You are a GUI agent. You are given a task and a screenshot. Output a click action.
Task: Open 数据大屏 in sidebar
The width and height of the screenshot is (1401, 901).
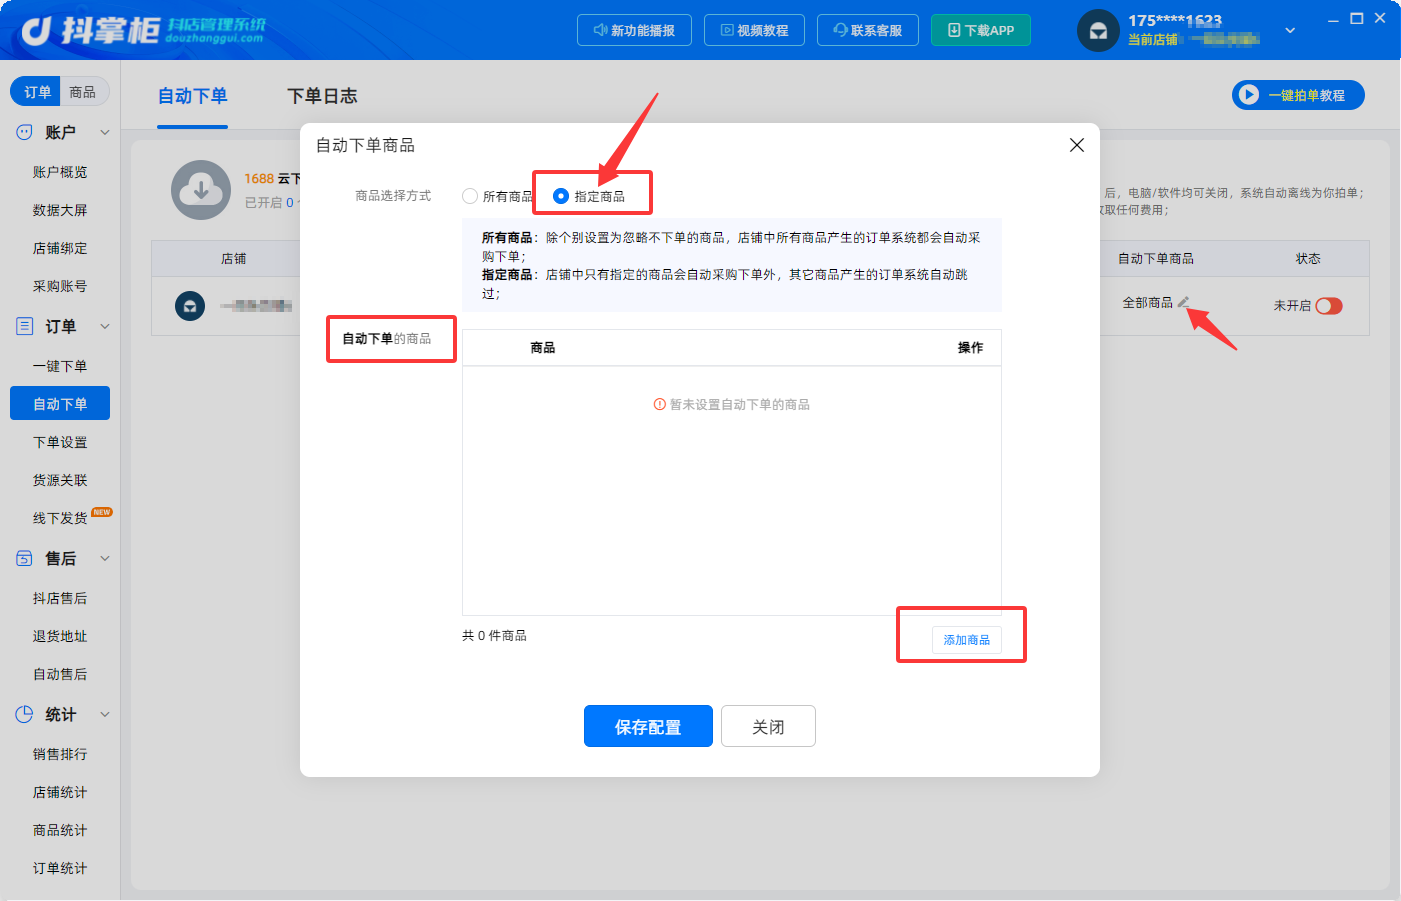pos(60,210)
